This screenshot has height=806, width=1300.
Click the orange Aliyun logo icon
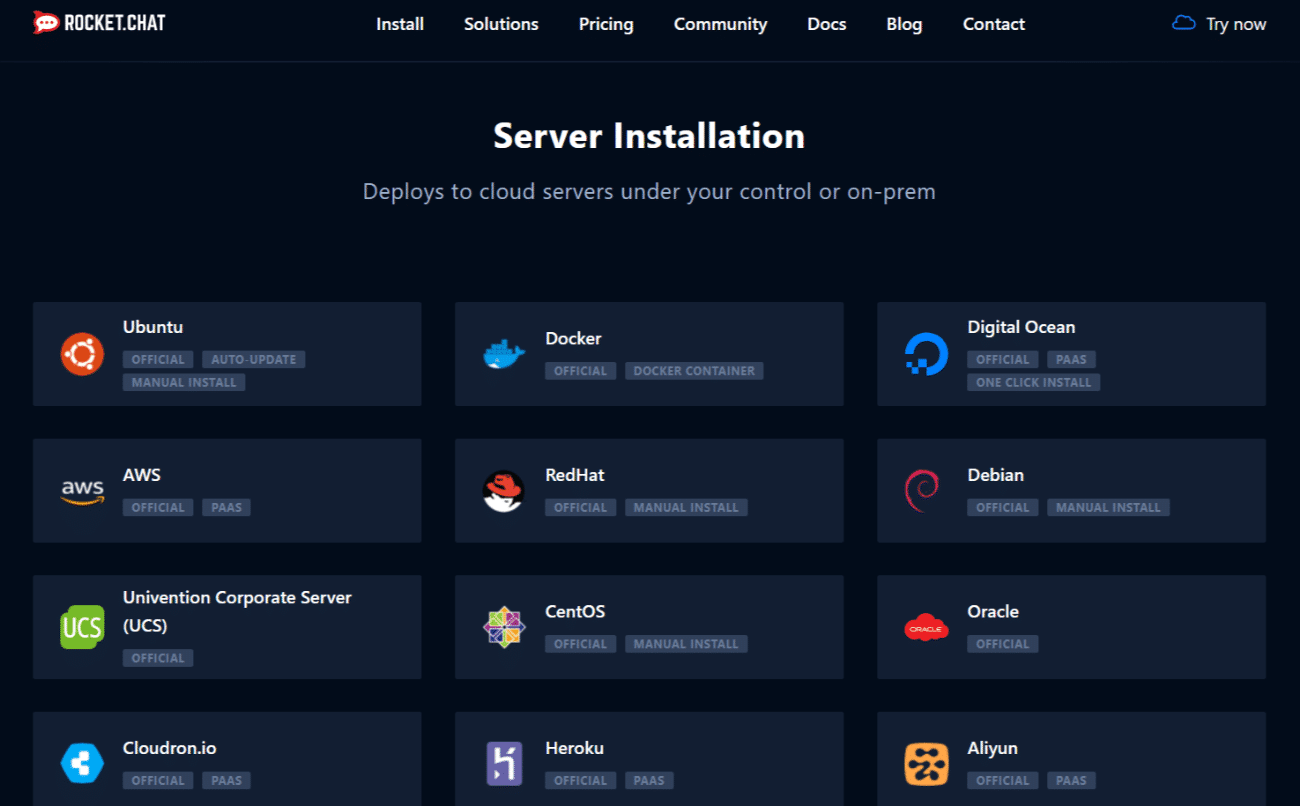(x=926, y=762)
